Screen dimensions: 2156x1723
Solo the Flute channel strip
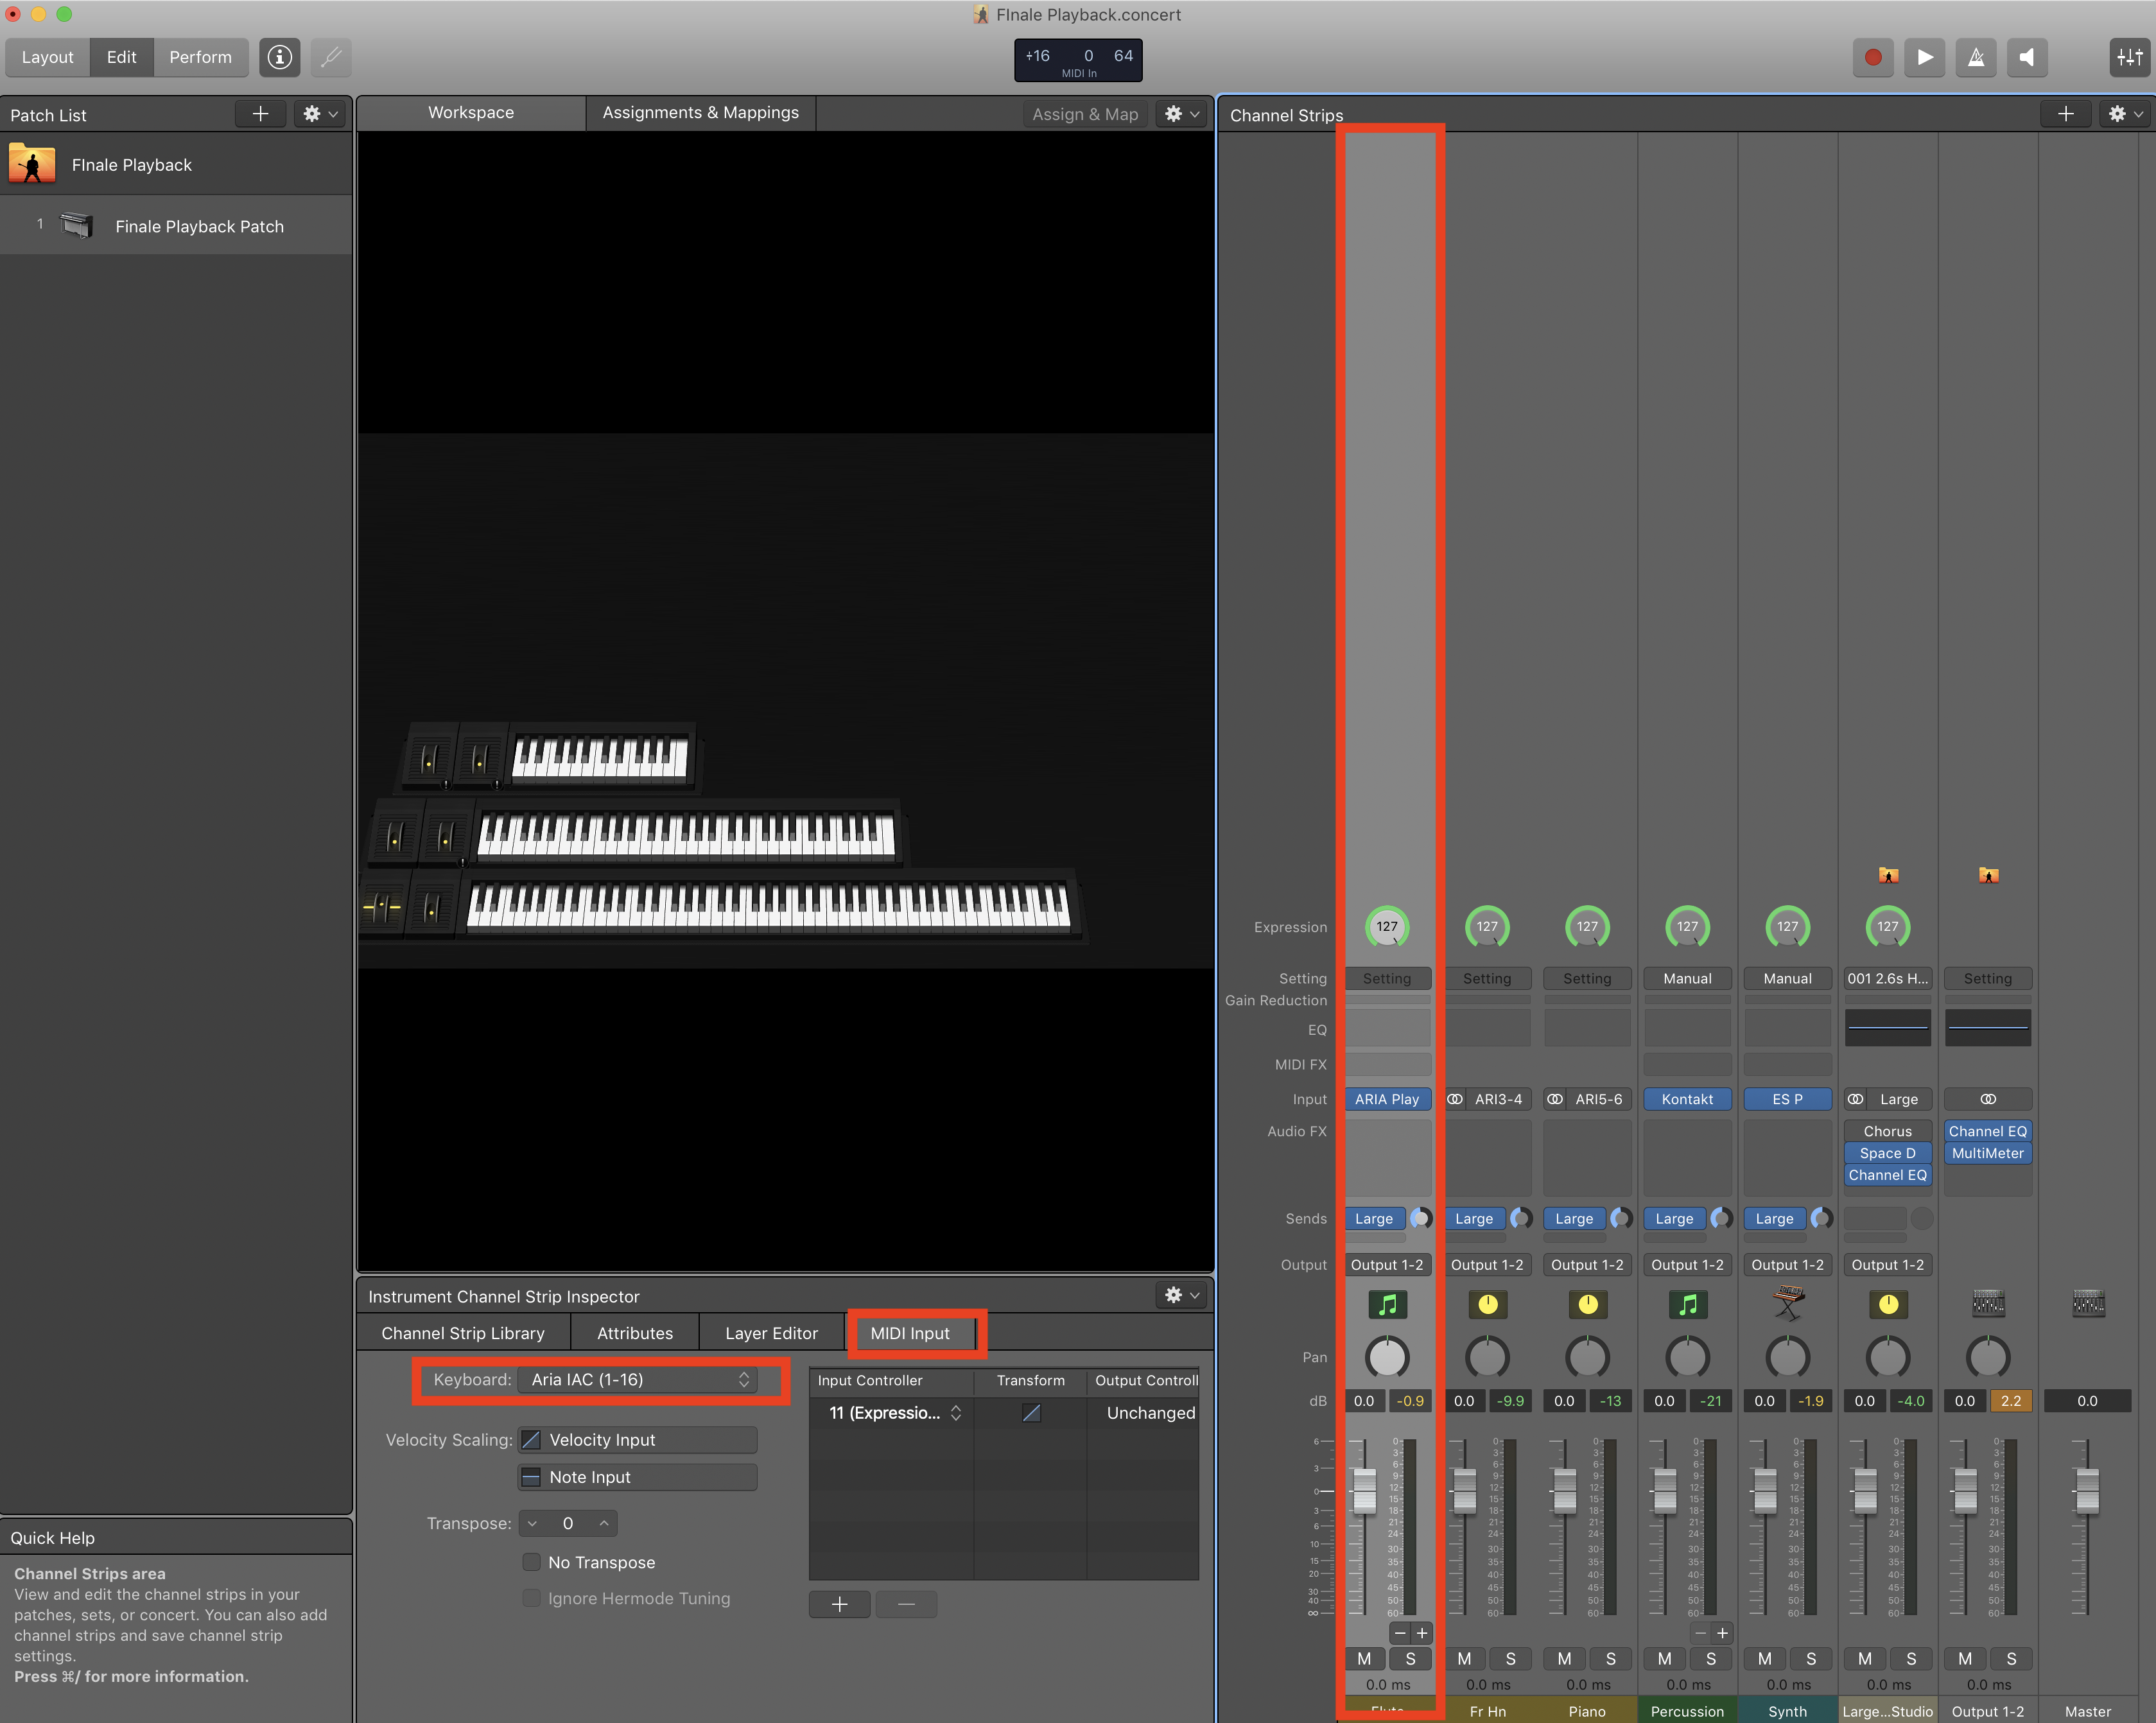click(1410, 1659)
